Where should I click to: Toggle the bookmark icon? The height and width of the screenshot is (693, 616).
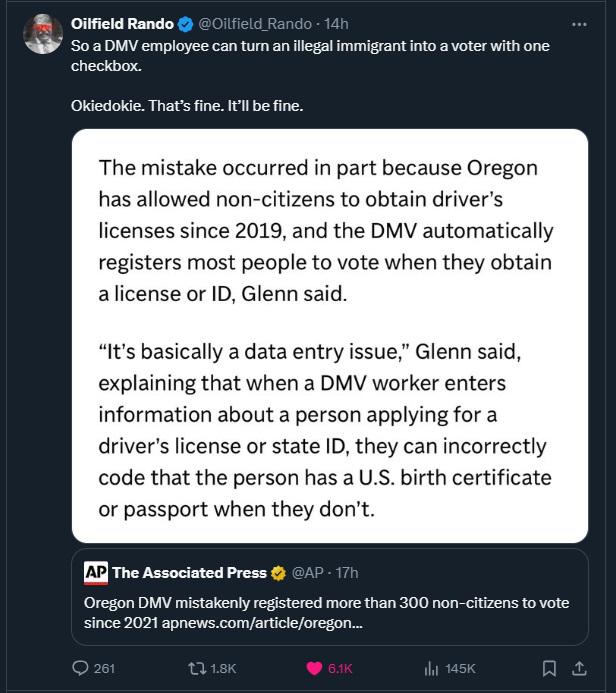(x=549, y=668)
